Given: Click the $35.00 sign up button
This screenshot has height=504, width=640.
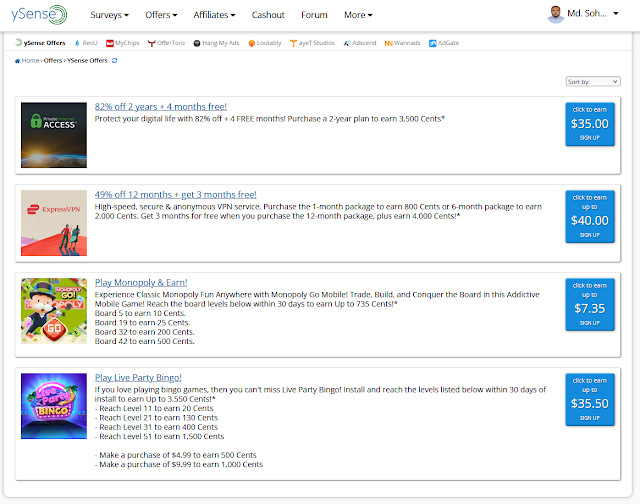Looking at the screenshot, I should coord(590,124).
